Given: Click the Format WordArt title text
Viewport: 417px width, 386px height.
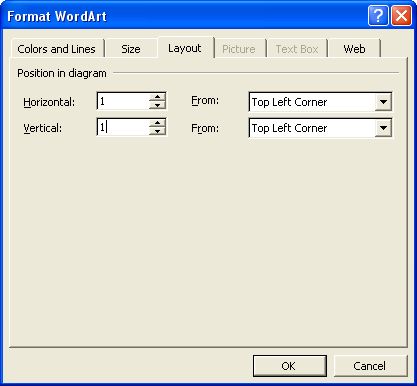Looking at the screenshot, I should click(57, 16).
